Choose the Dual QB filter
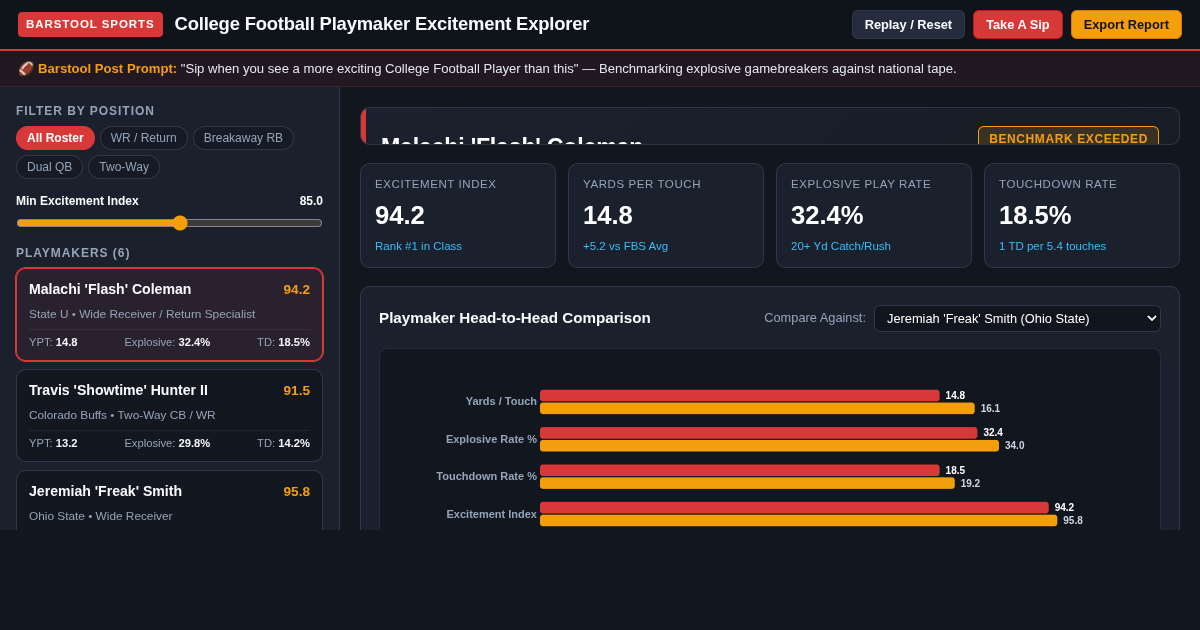 pos(49,167)
